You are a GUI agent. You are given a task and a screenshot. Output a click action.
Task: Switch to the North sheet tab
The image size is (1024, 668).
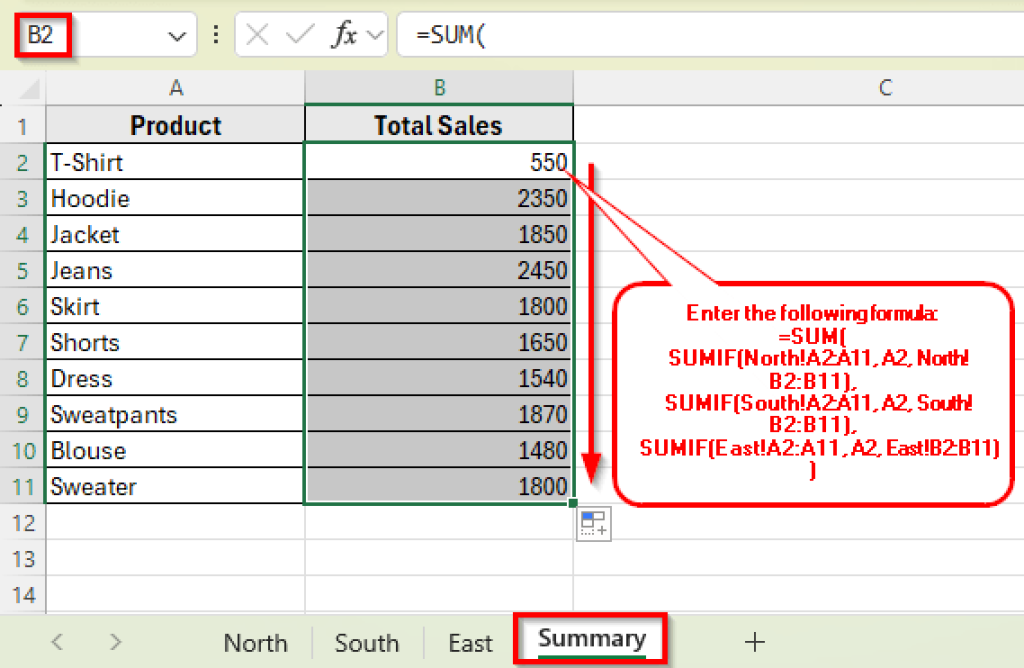pos(255,641)
